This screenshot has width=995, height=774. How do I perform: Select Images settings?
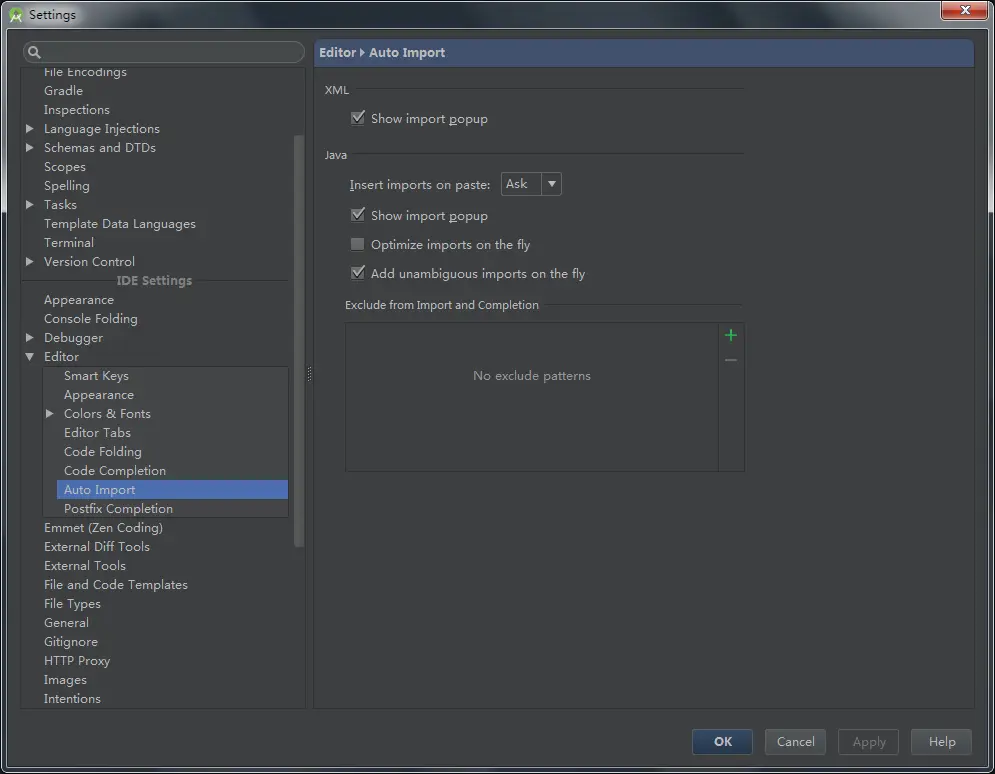65,680
